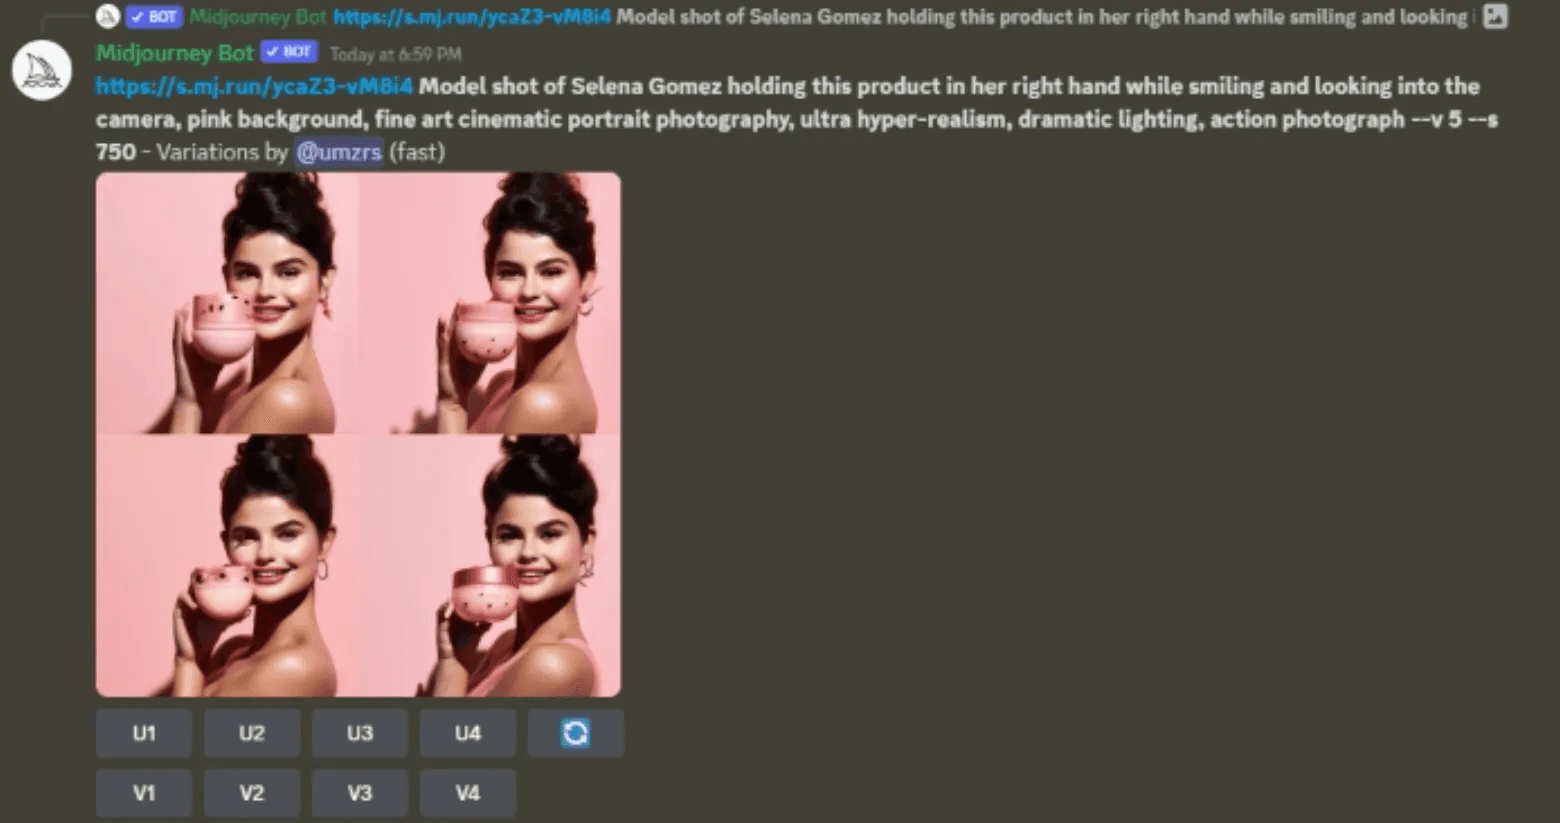Open the @umzrs user mention
The height and width of the screenshot is (823, 1560).
pos(339,152)
